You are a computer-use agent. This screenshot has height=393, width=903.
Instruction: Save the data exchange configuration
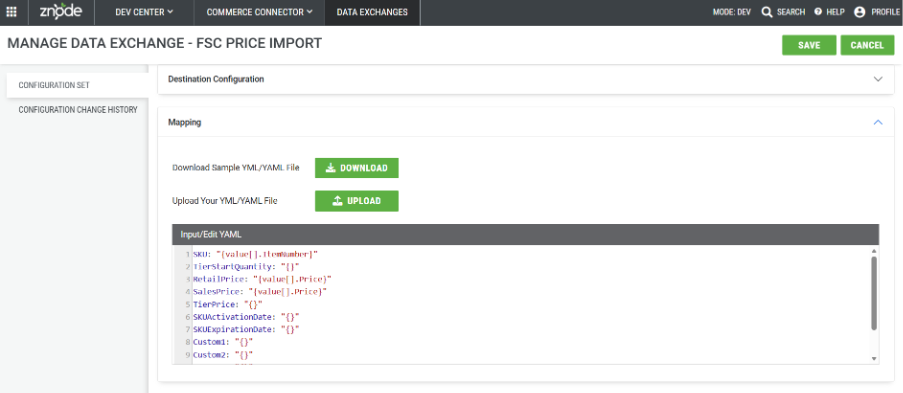pyautogui.click(x=809, y=45)
